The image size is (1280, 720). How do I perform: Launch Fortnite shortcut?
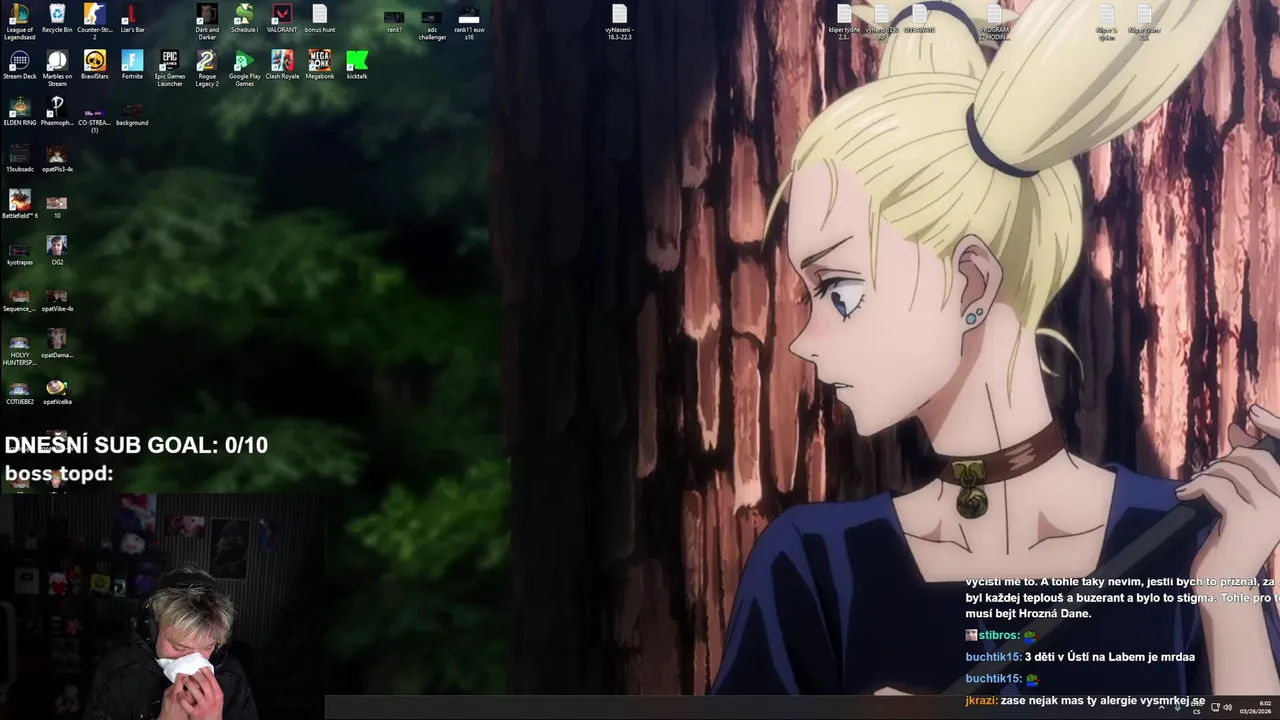(x=132, y=65)
